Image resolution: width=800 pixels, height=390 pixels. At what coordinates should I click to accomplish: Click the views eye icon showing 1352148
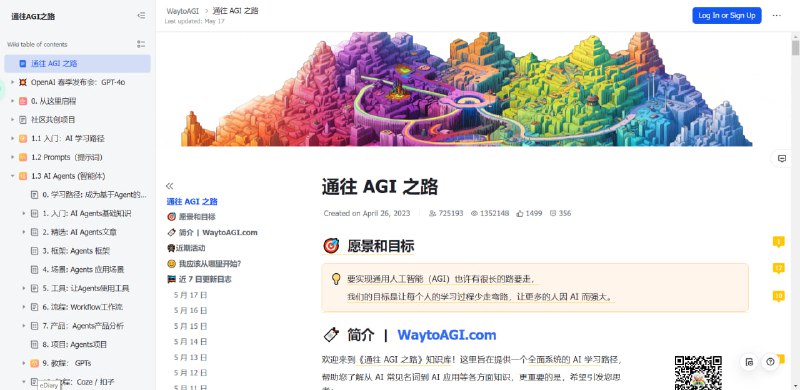pyautogui.click(x=474, y=213)
